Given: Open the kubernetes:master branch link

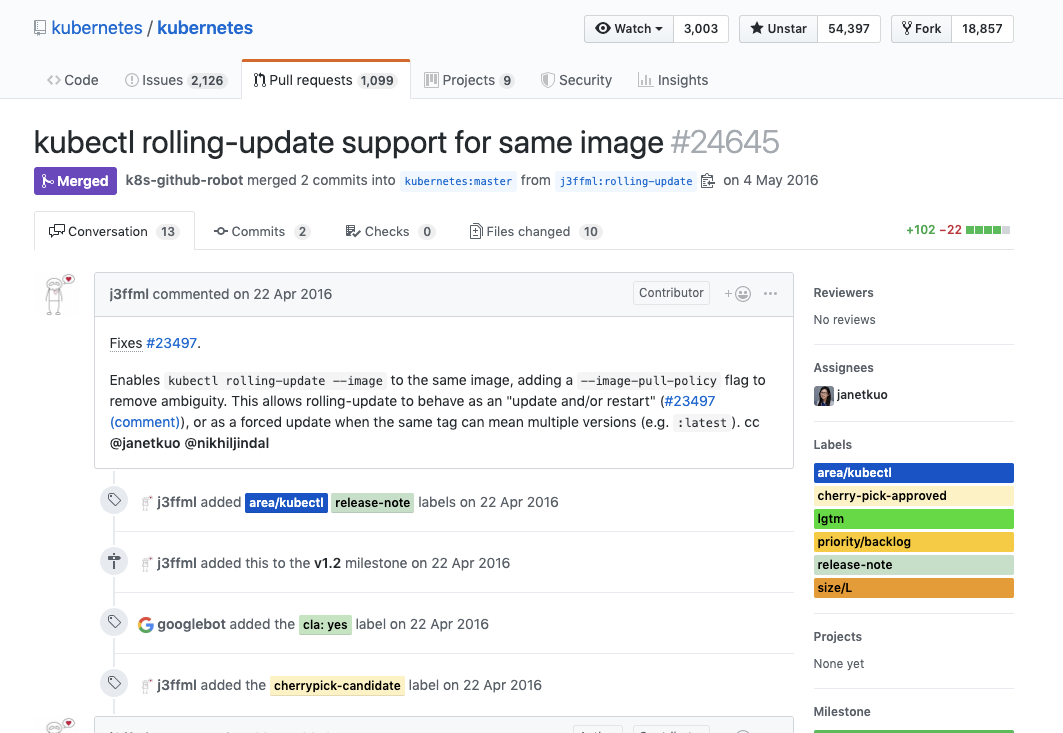Looking at the screenshot, I should (458, 181).
